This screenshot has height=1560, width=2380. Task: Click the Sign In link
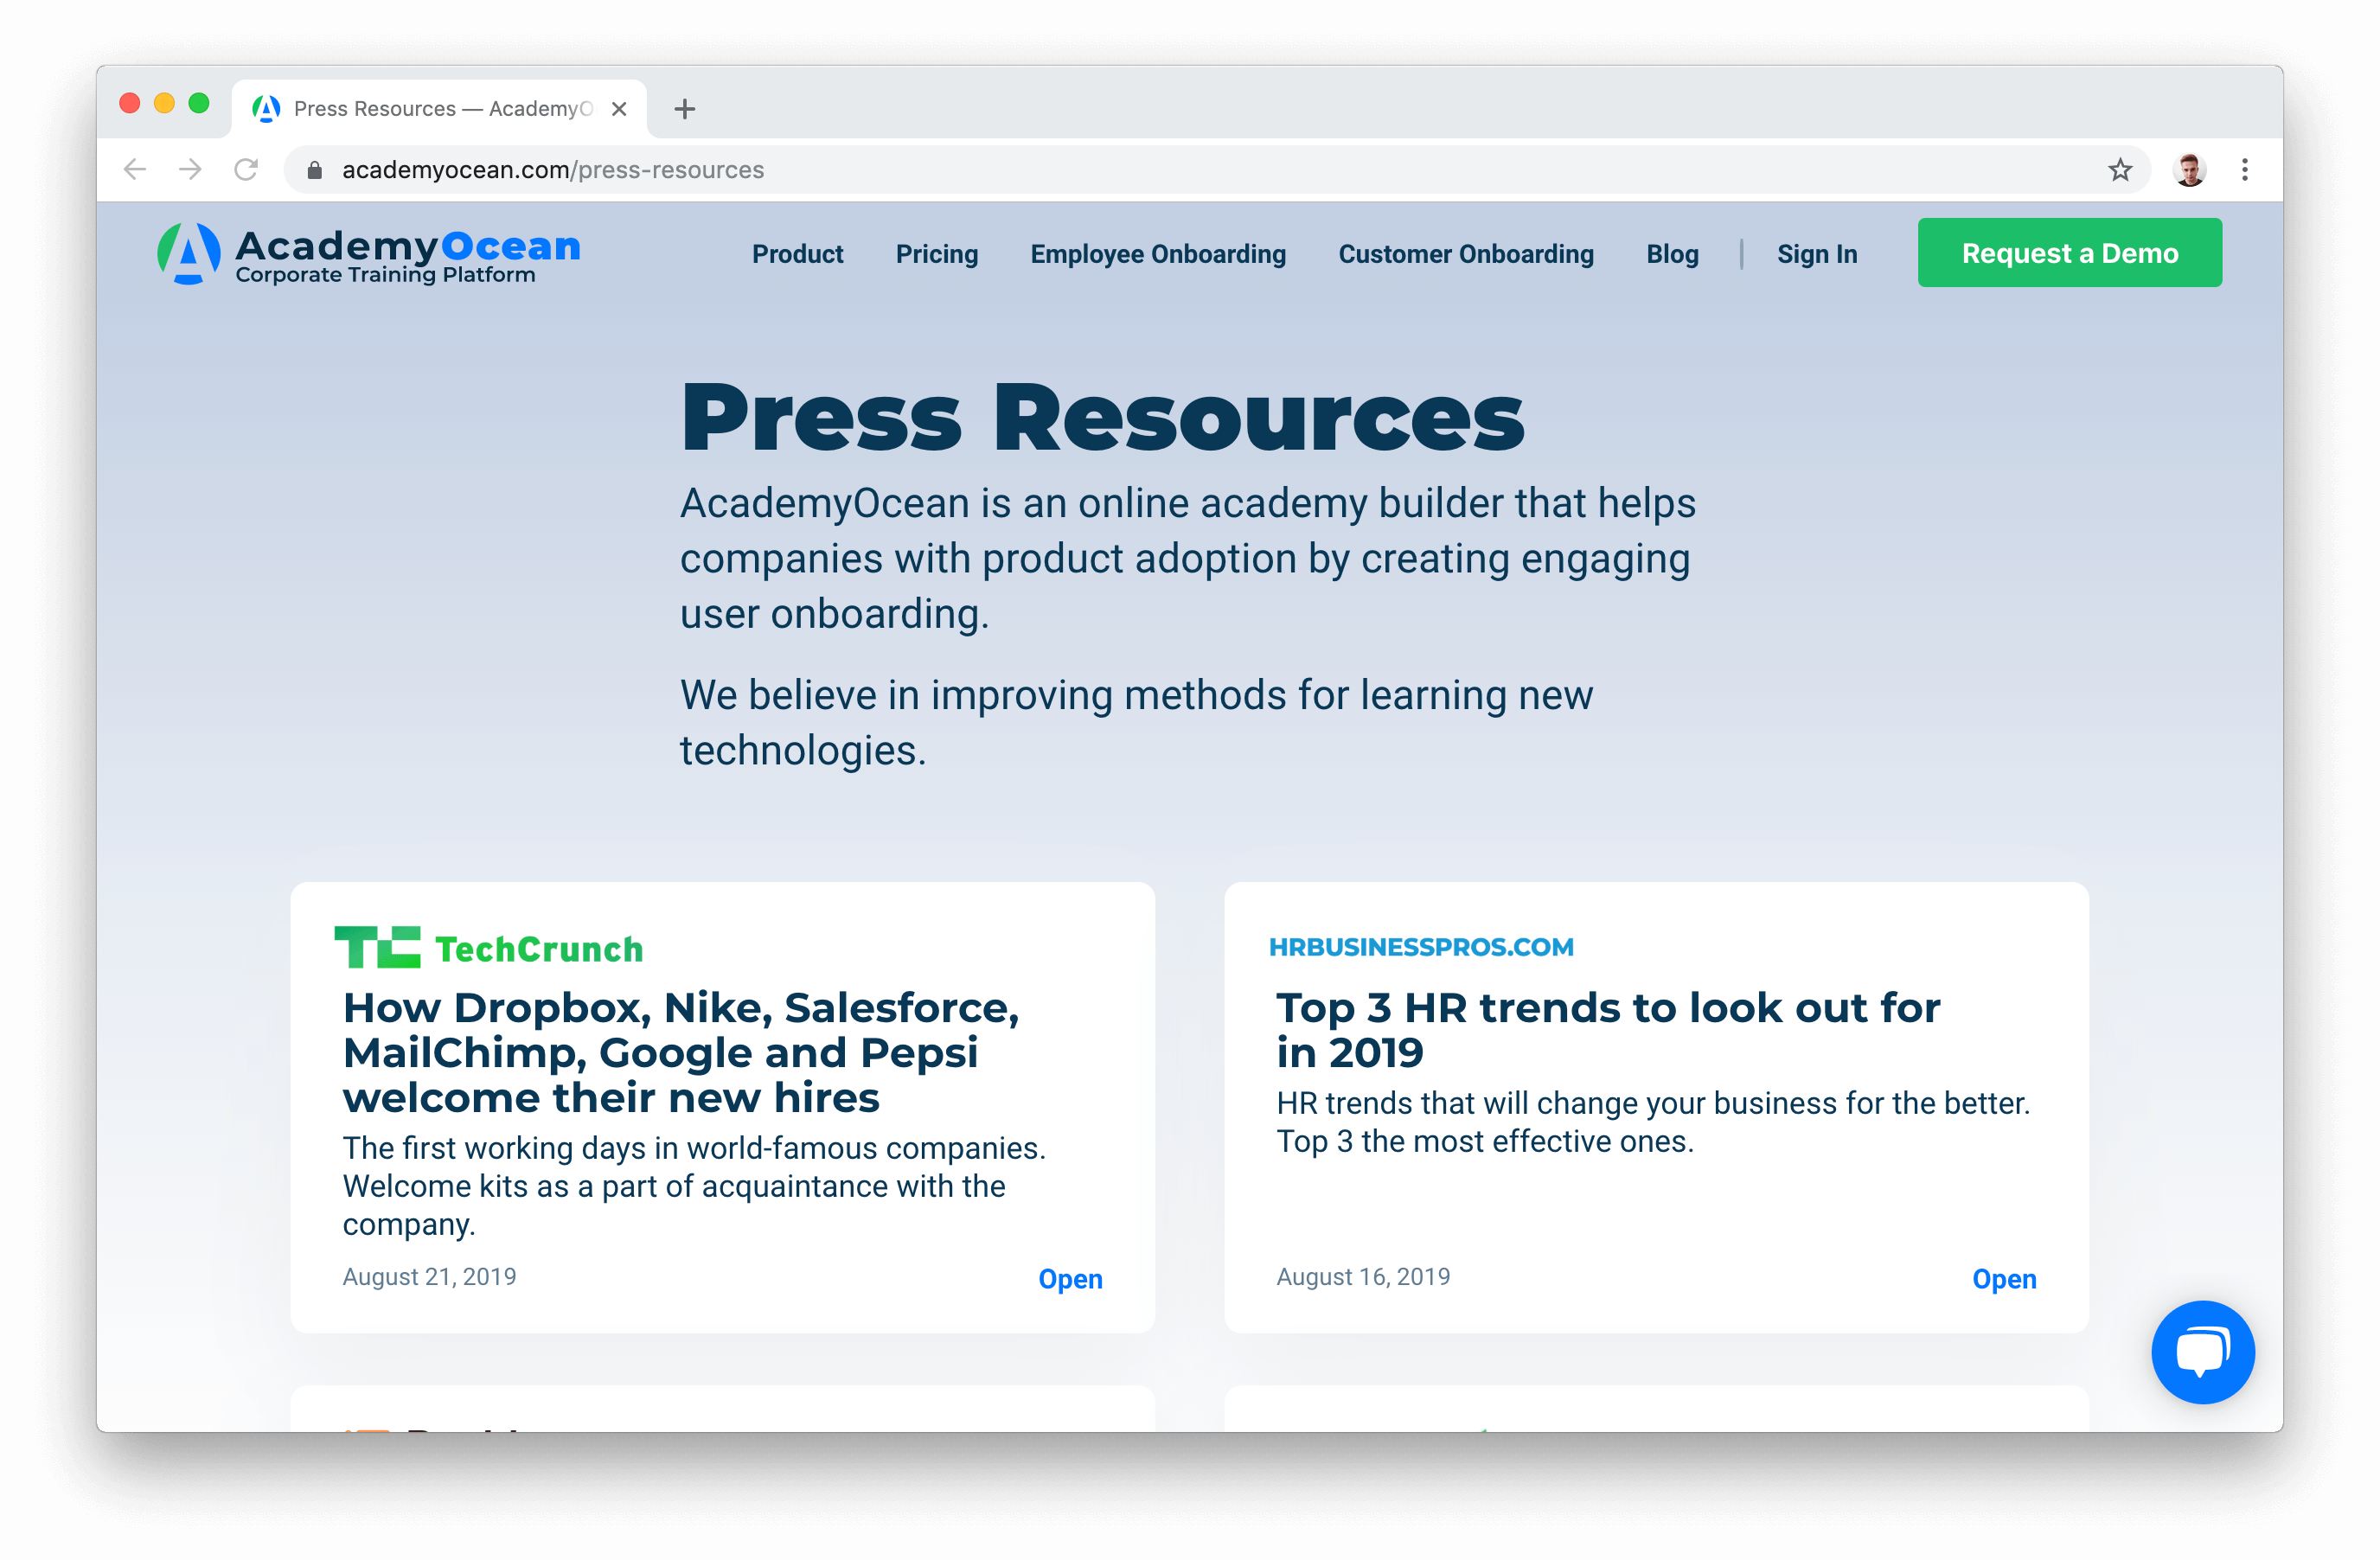[x=1816, y=254]
